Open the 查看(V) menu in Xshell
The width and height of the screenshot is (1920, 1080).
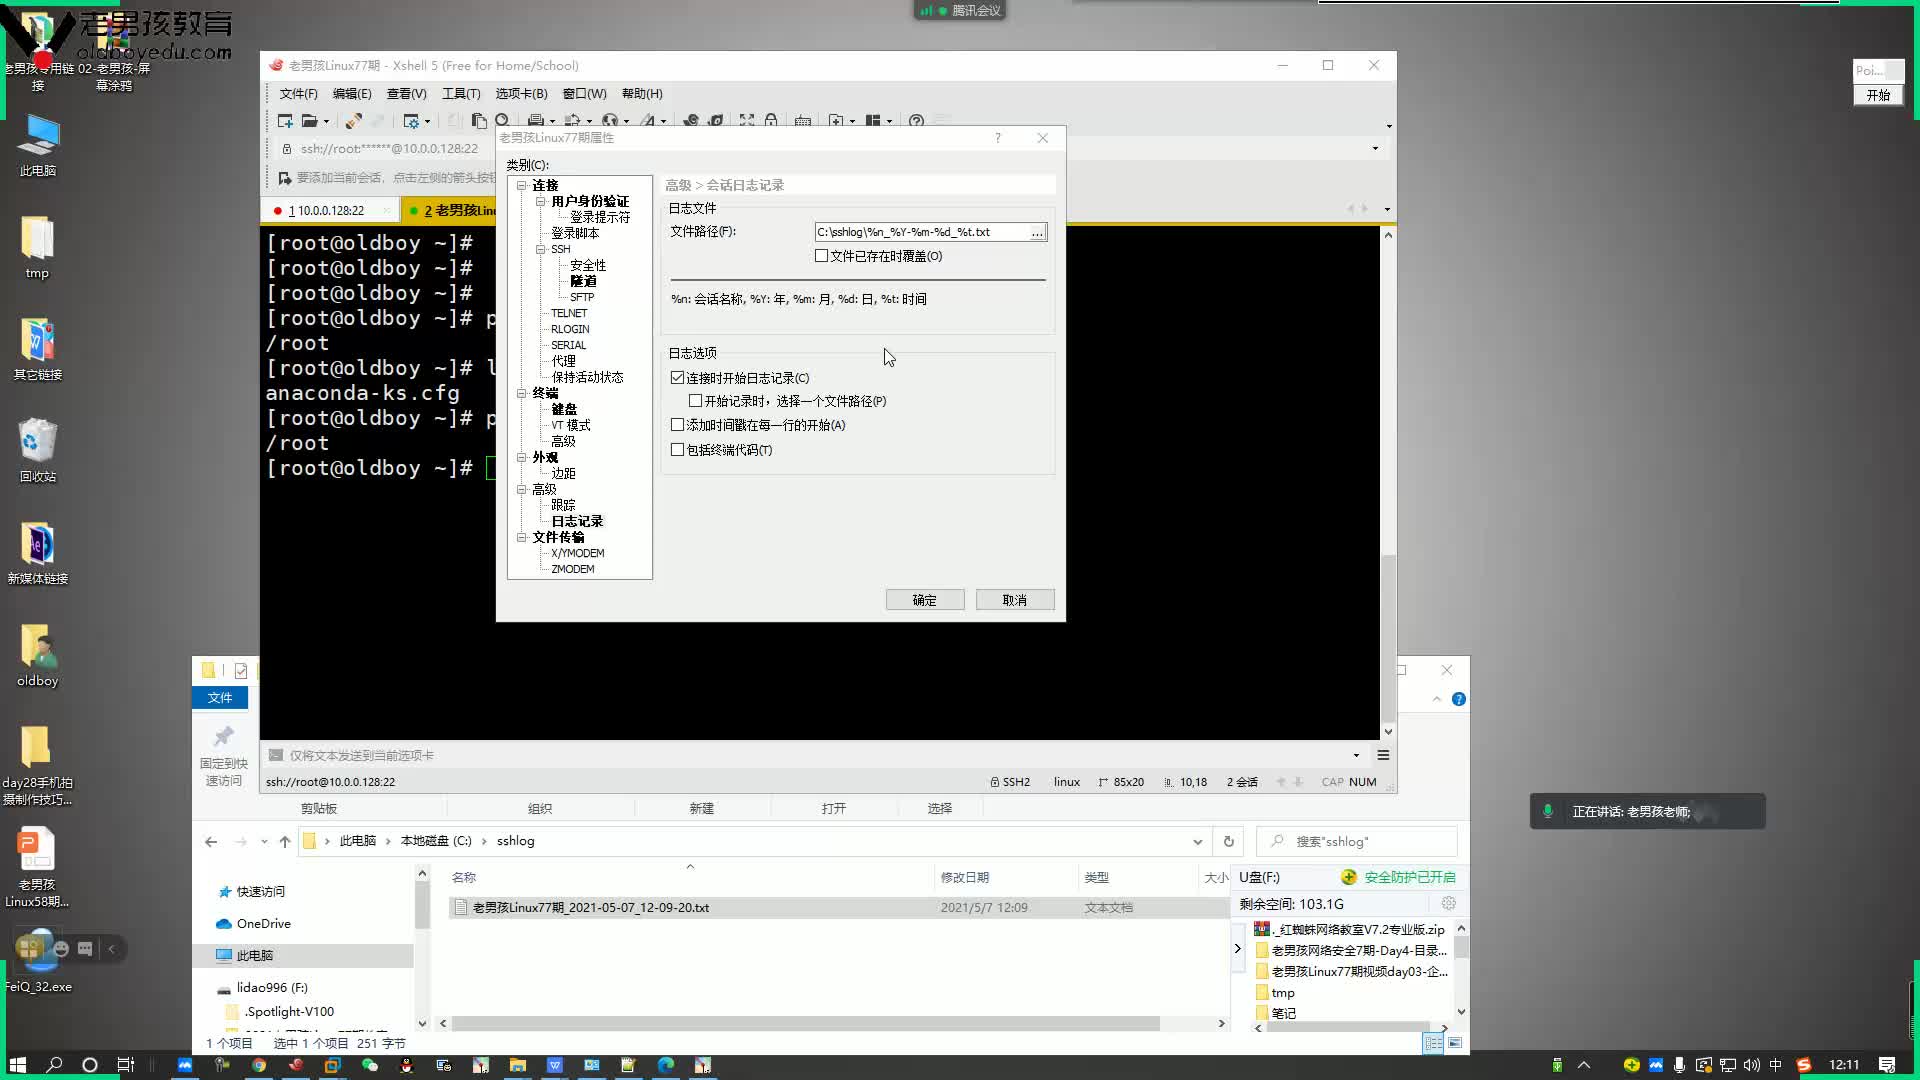pos(406,94)
